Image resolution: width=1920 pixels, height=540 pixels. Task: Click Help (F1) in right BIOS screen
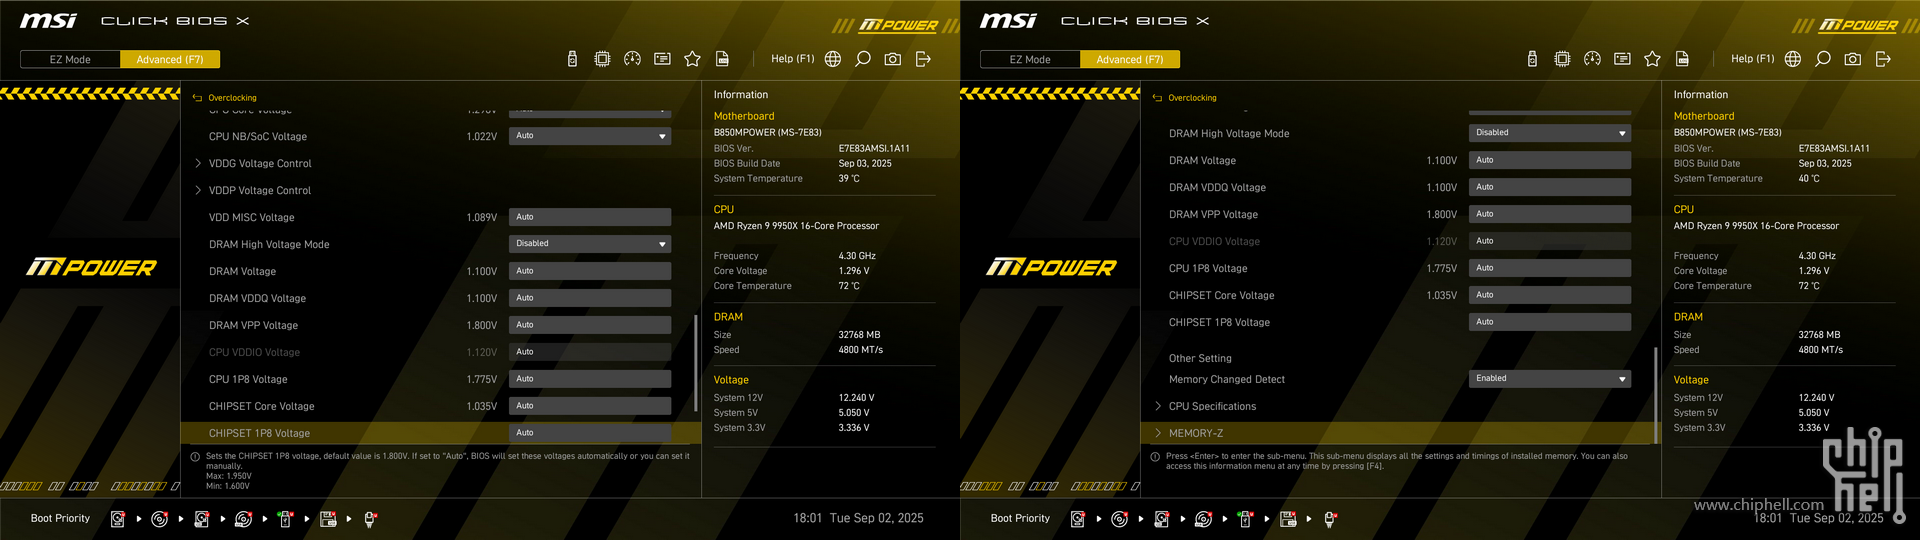[x=1753, y=59]
